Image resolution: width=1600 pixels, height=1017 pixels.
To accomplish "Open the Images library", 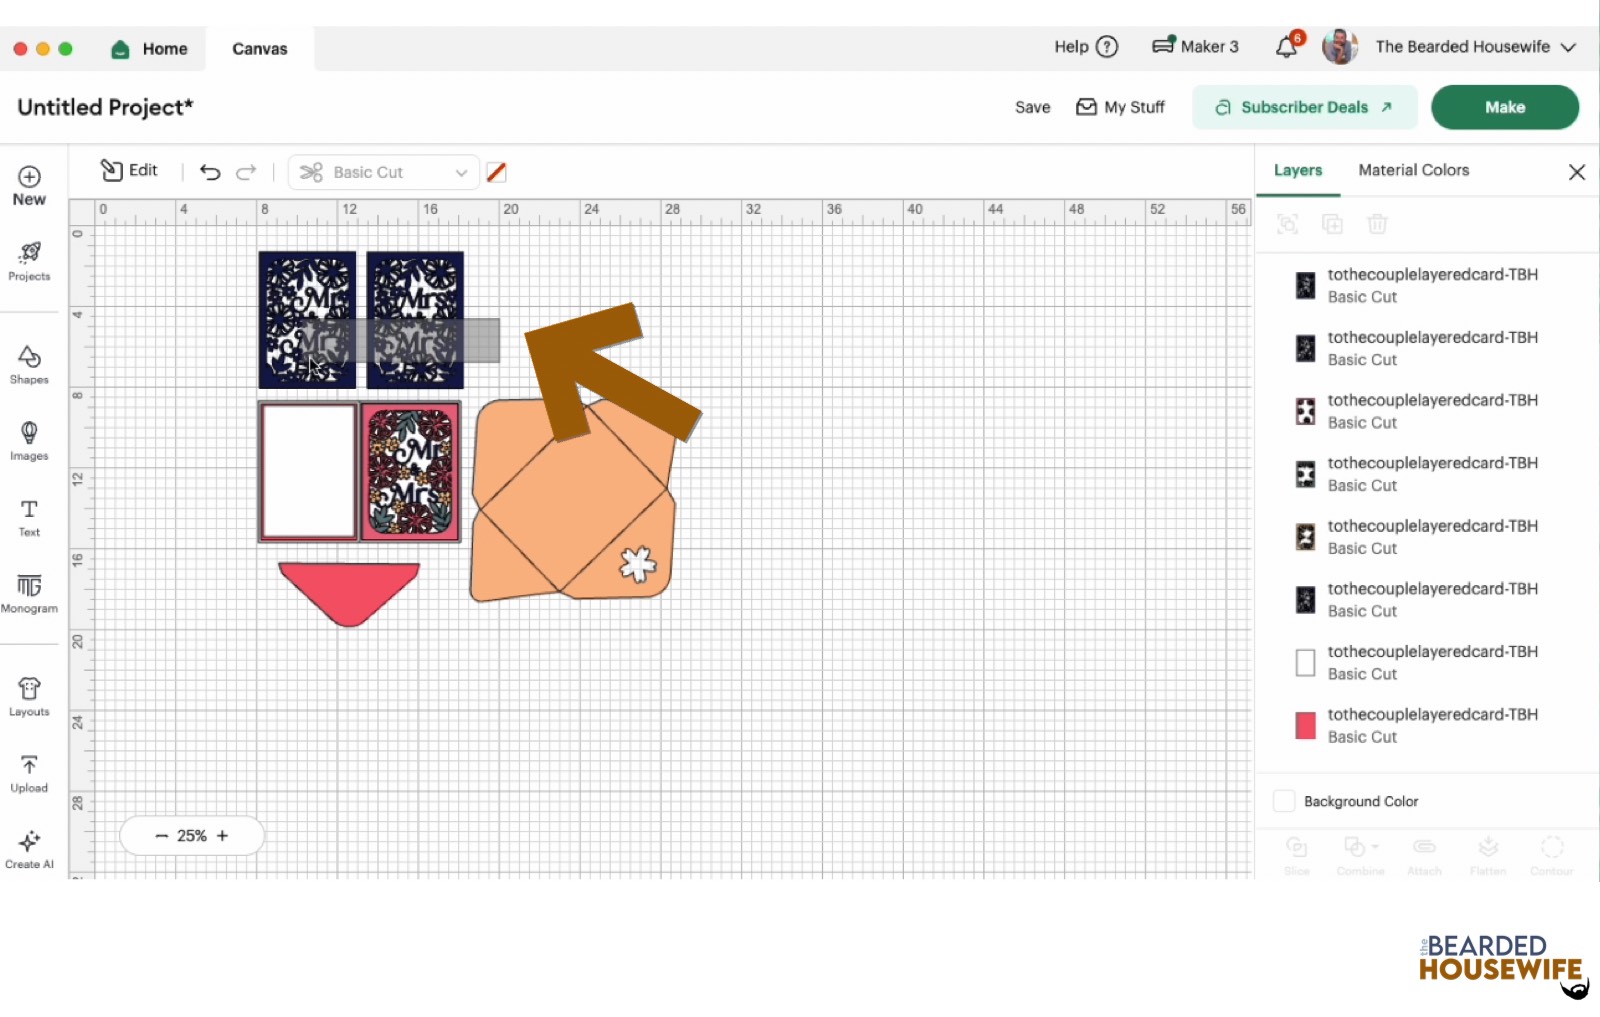I will tap(29, 440).
